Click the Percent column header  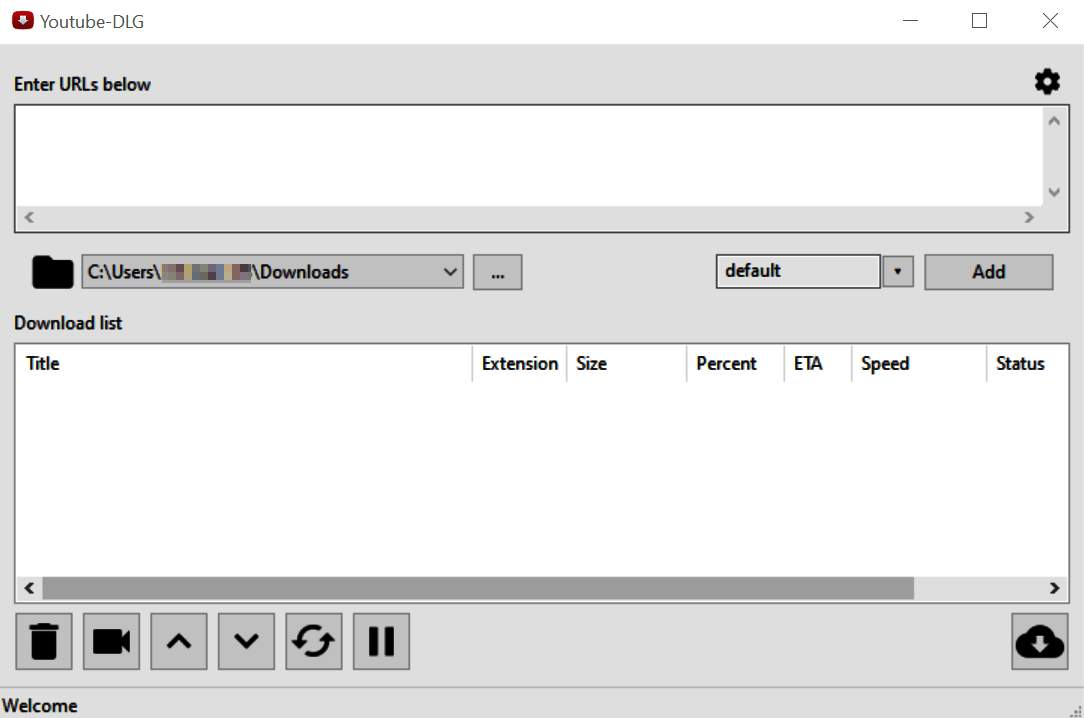point(735,364)
